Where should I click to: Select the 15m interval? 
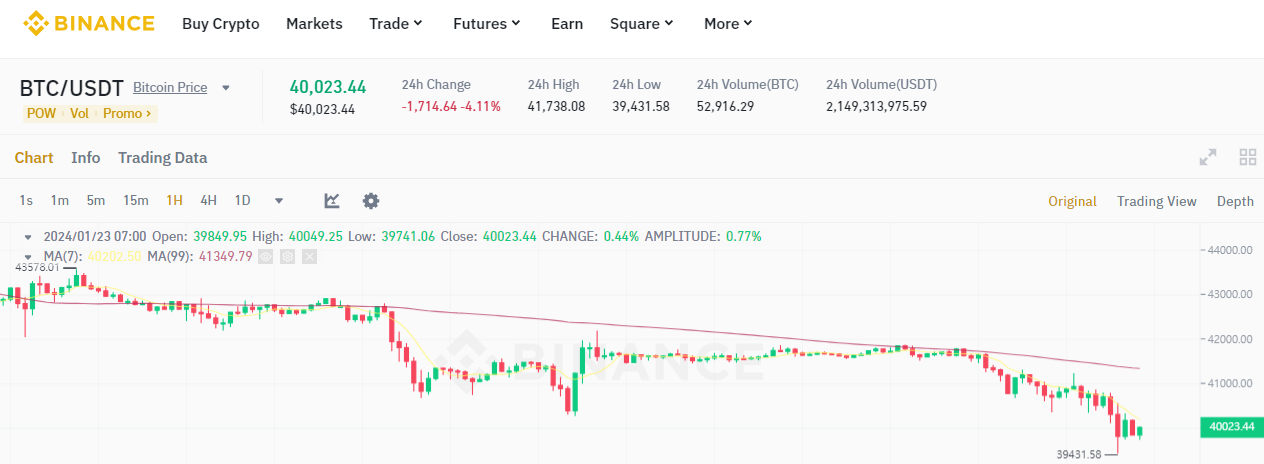(x=136, y=201)
